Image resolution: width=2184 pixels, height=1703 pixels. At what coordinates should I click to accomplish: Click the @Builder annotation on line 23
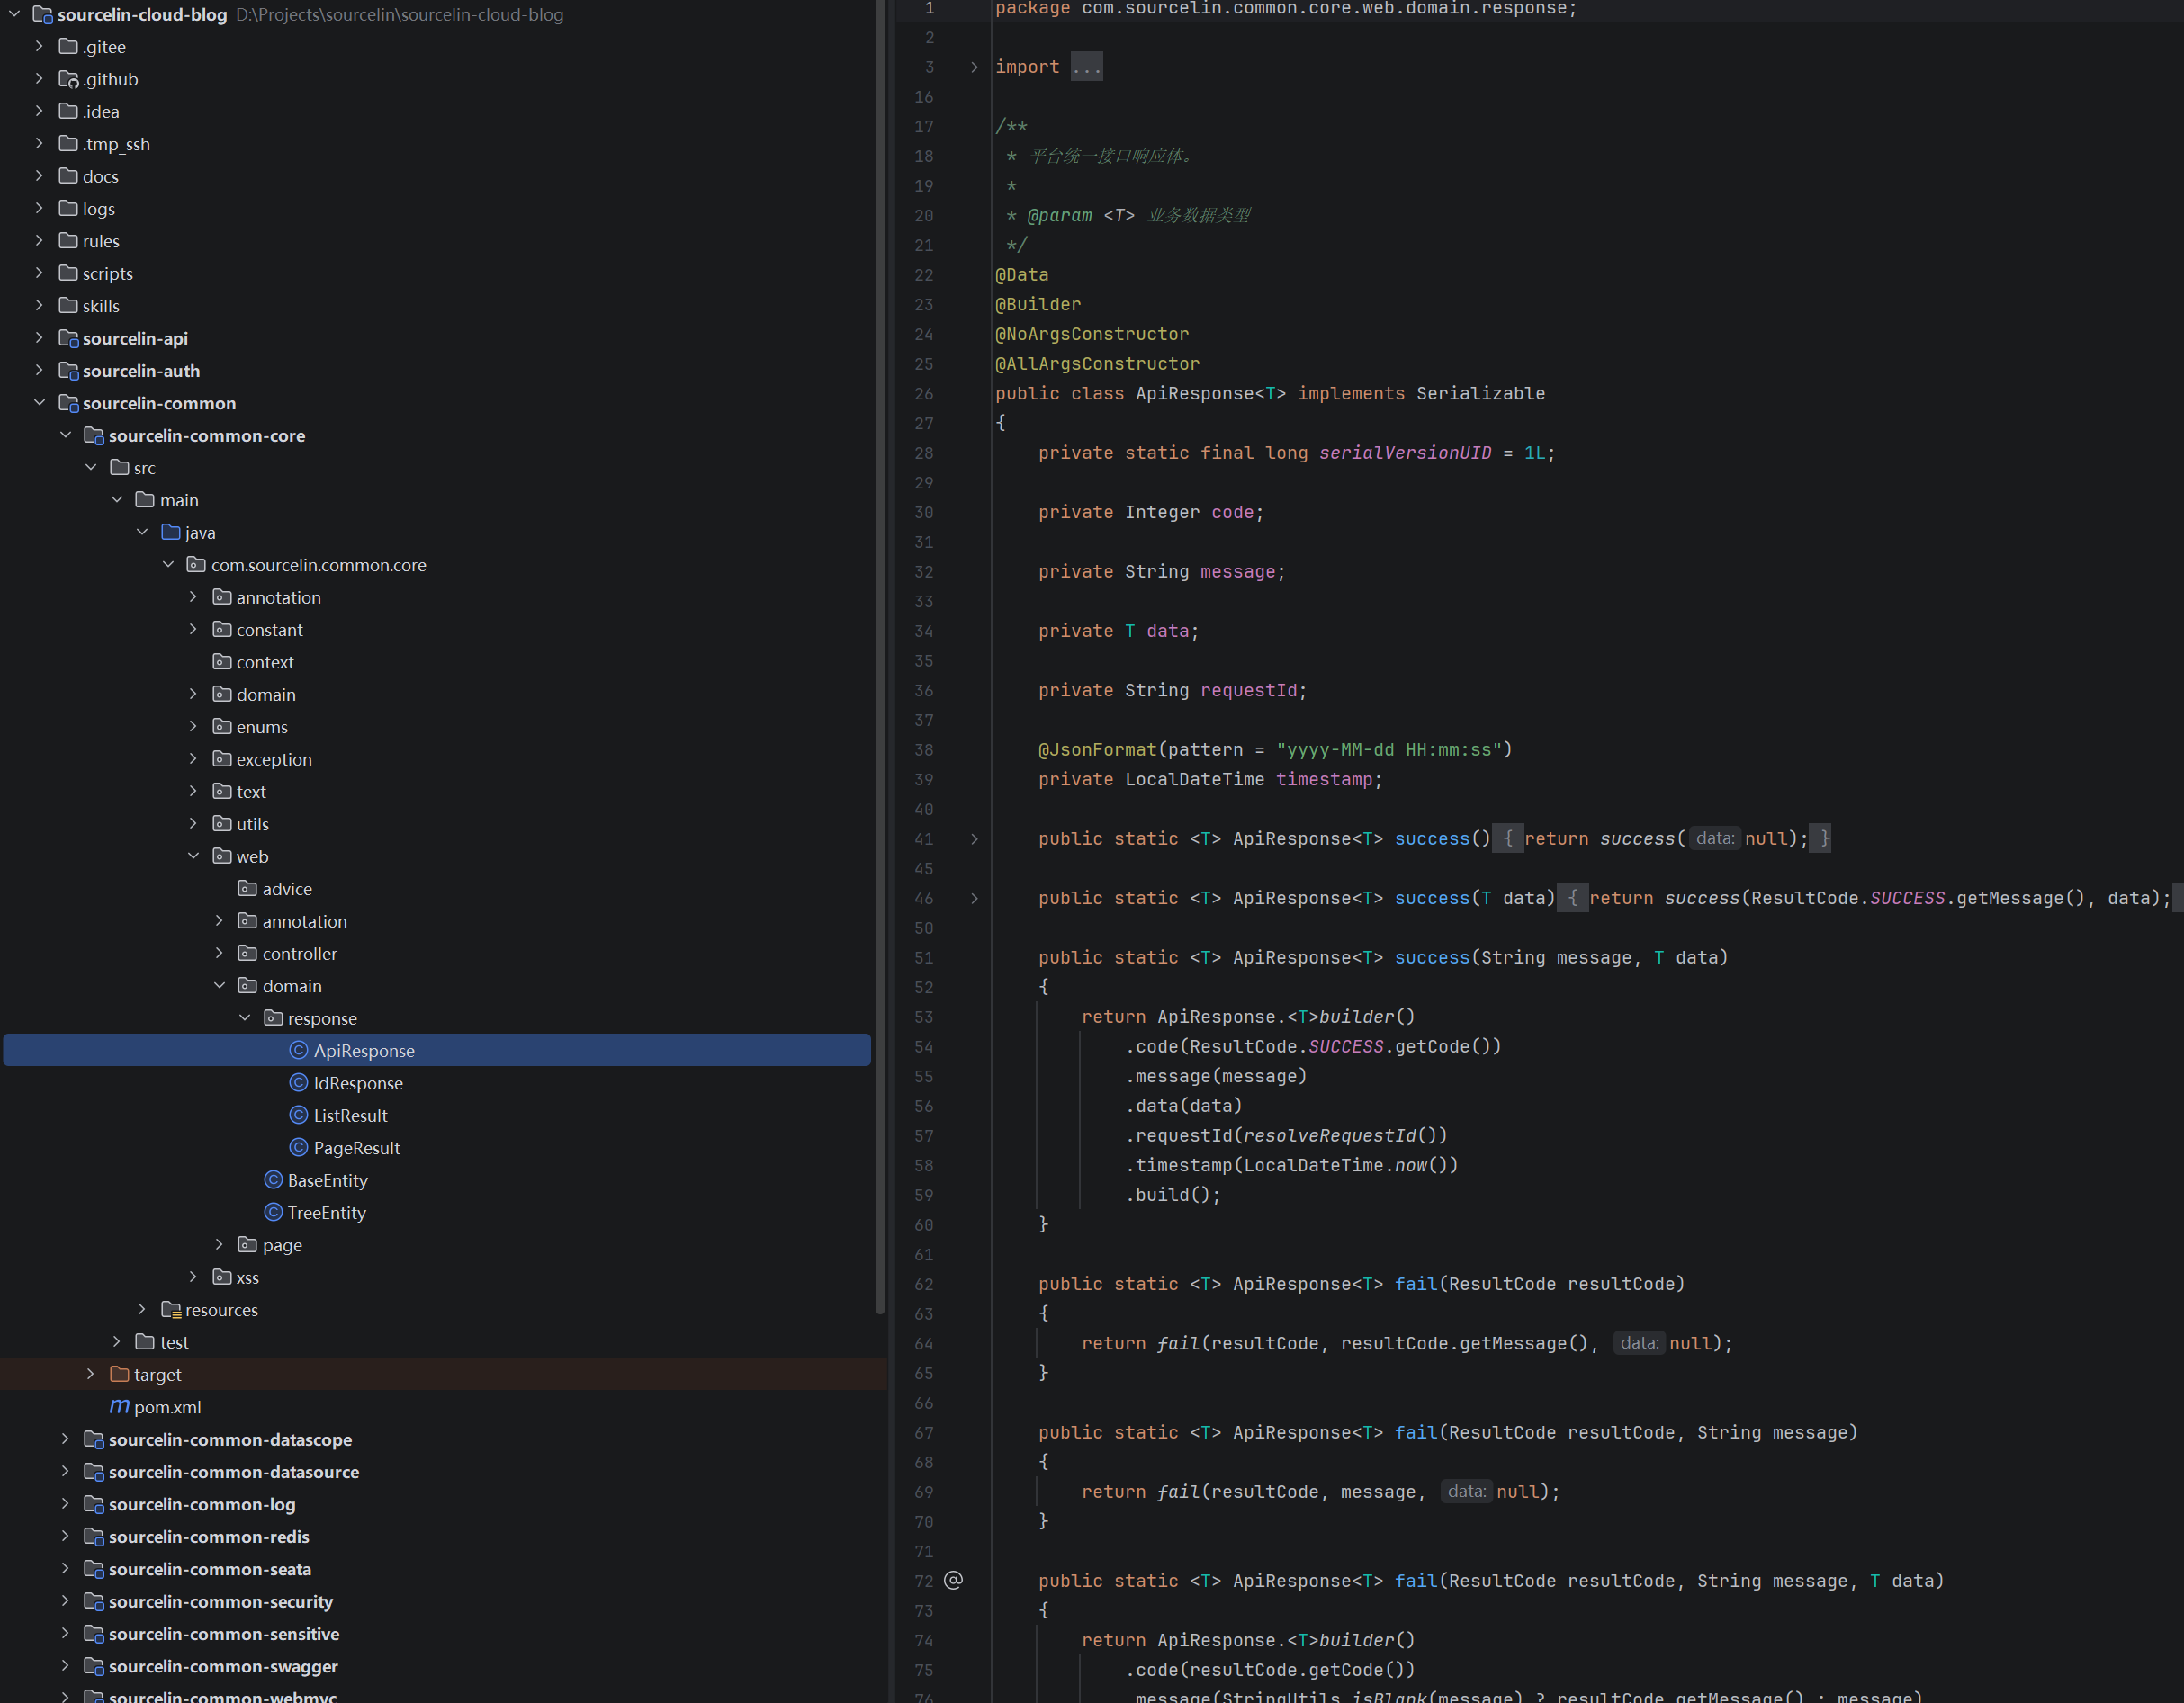[1038, 305]
